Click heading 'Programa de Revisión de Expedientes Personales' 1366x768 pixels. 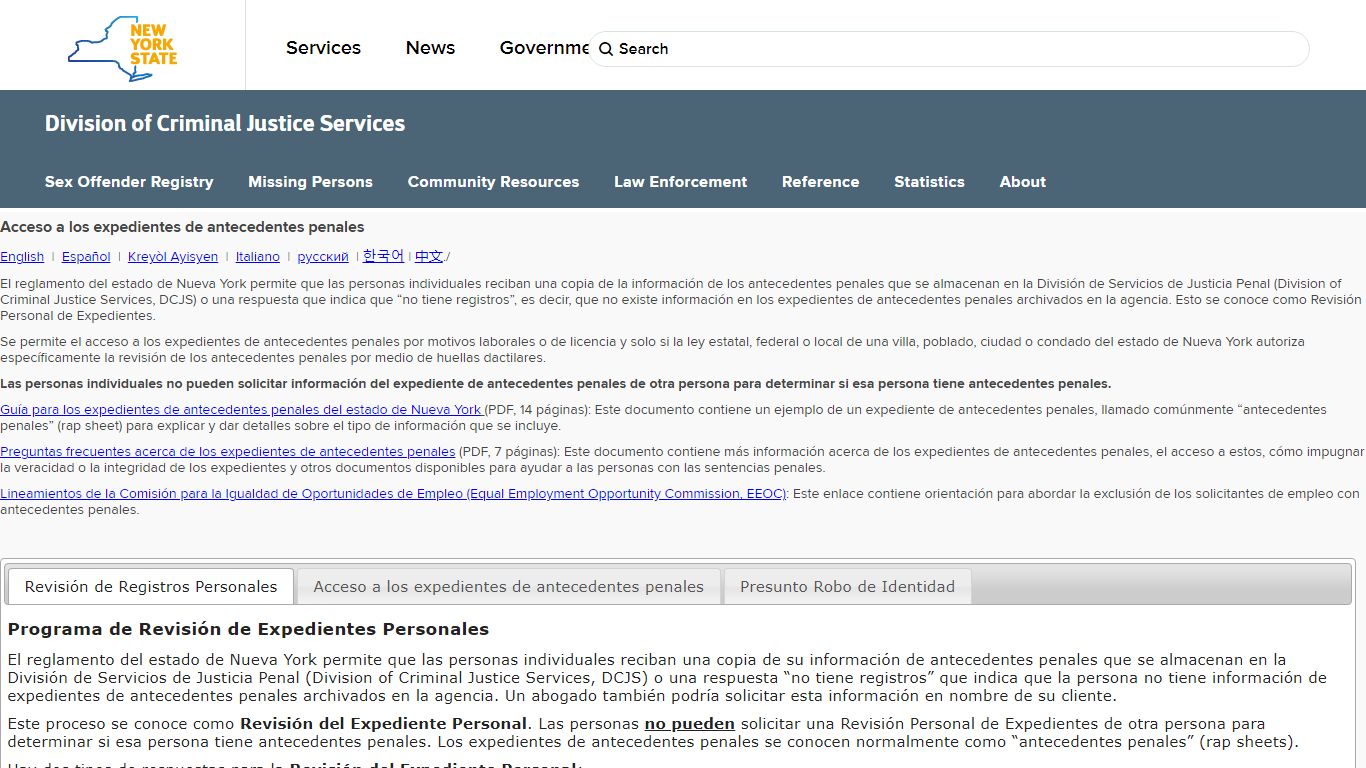click(x=249, y=630)
